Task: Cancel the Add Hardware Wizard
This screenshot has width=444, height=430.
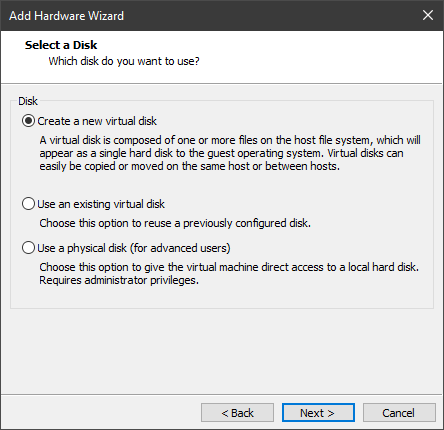Action: tap(399, 413)
